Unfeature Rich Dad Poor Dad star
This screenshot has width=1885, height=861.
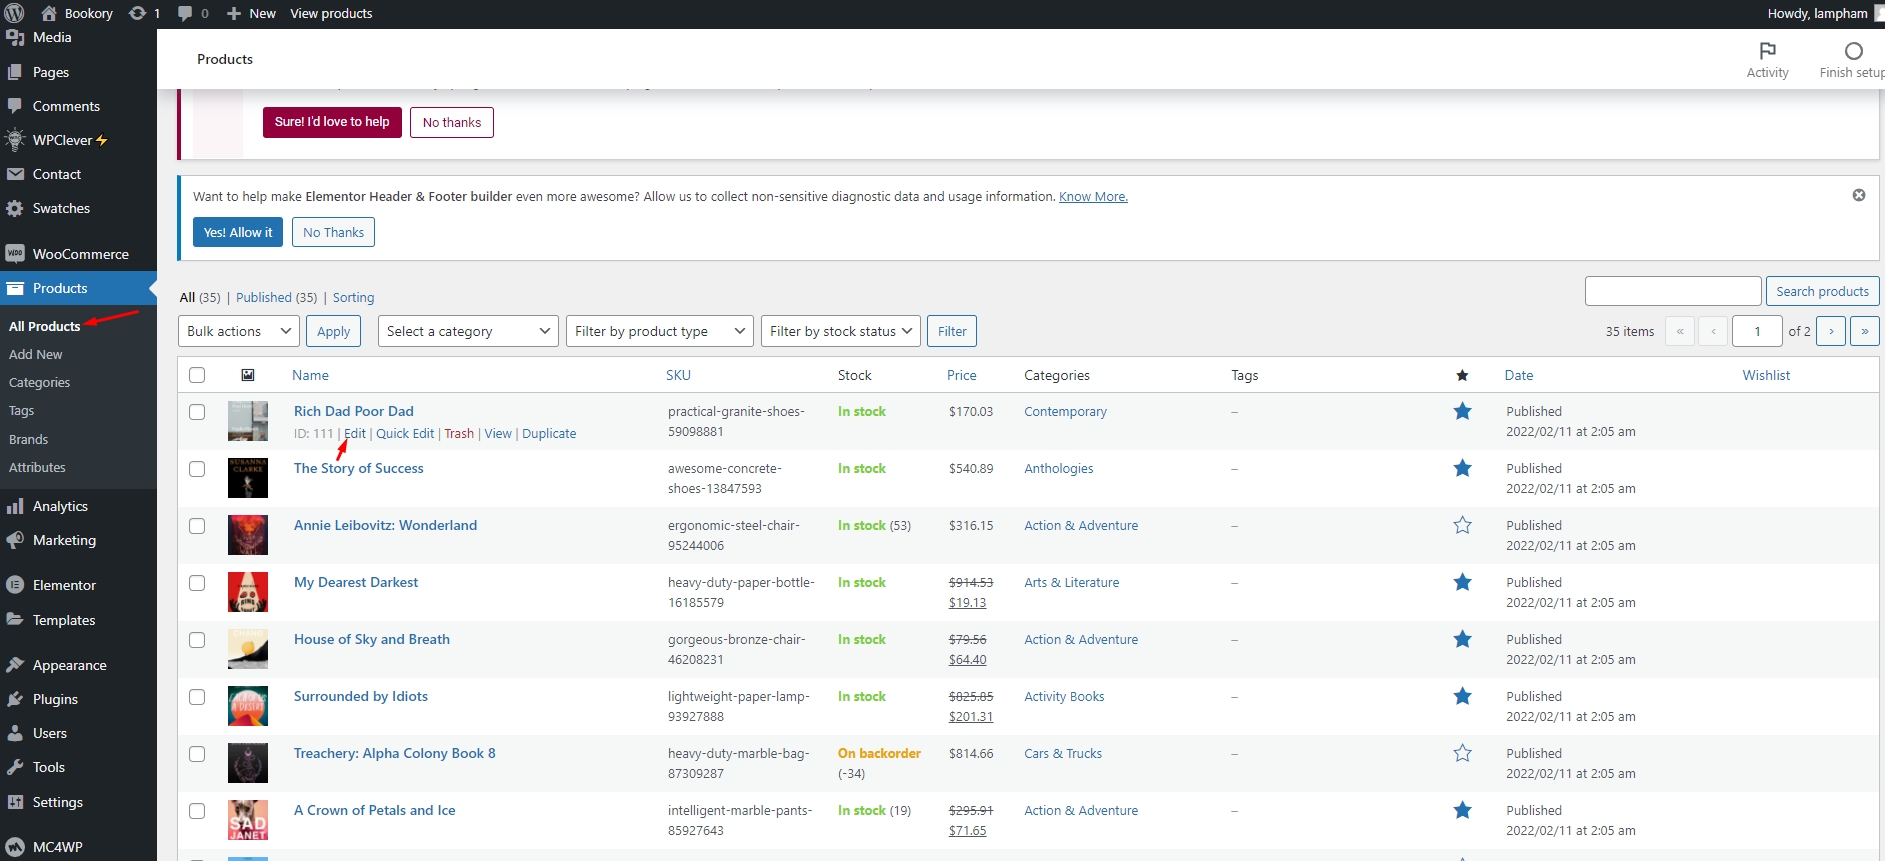coord(1462,411)
